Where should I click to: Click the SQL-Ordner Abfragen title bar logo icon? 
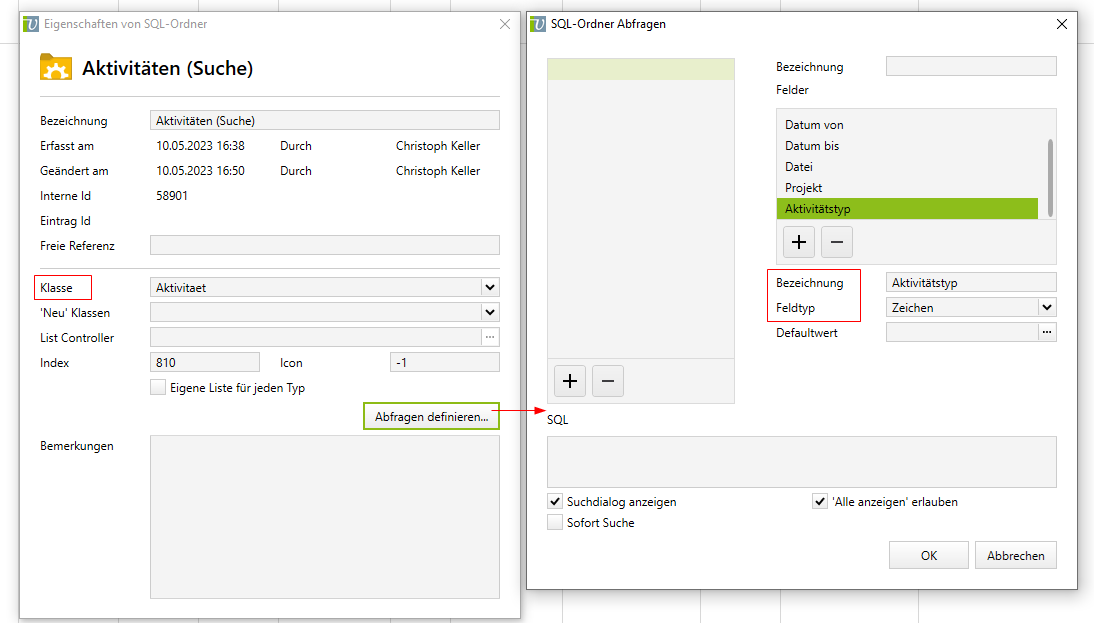click(538, 23)
